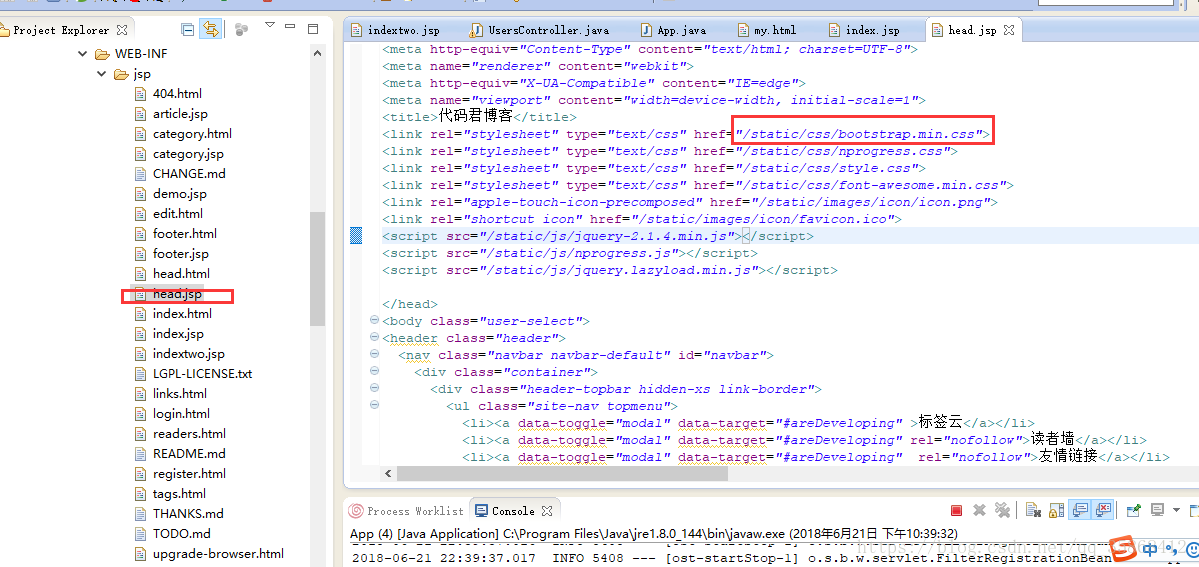
Task: Toggle Console Scroll Lock
Action: (1056, 510)
